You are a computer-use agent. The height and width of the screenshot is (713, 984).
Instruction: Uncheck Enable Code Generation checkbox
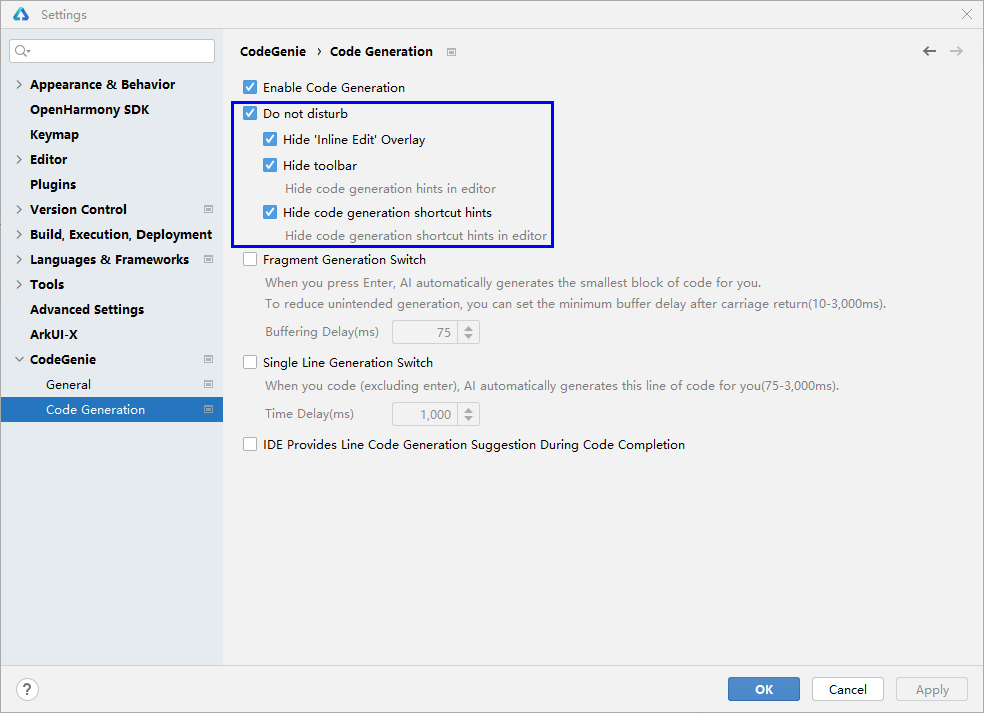pyautogui.click(x=250, y=88)
